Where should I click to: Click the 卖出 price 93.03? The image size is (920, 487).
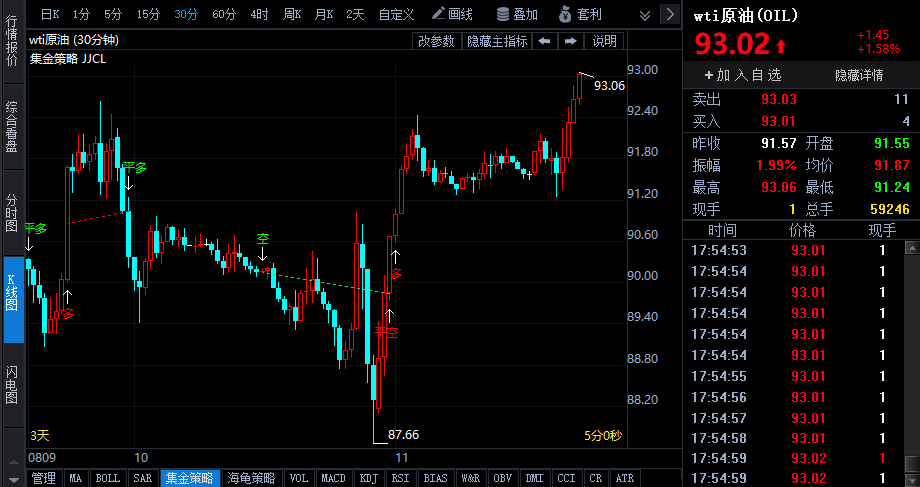779,99
